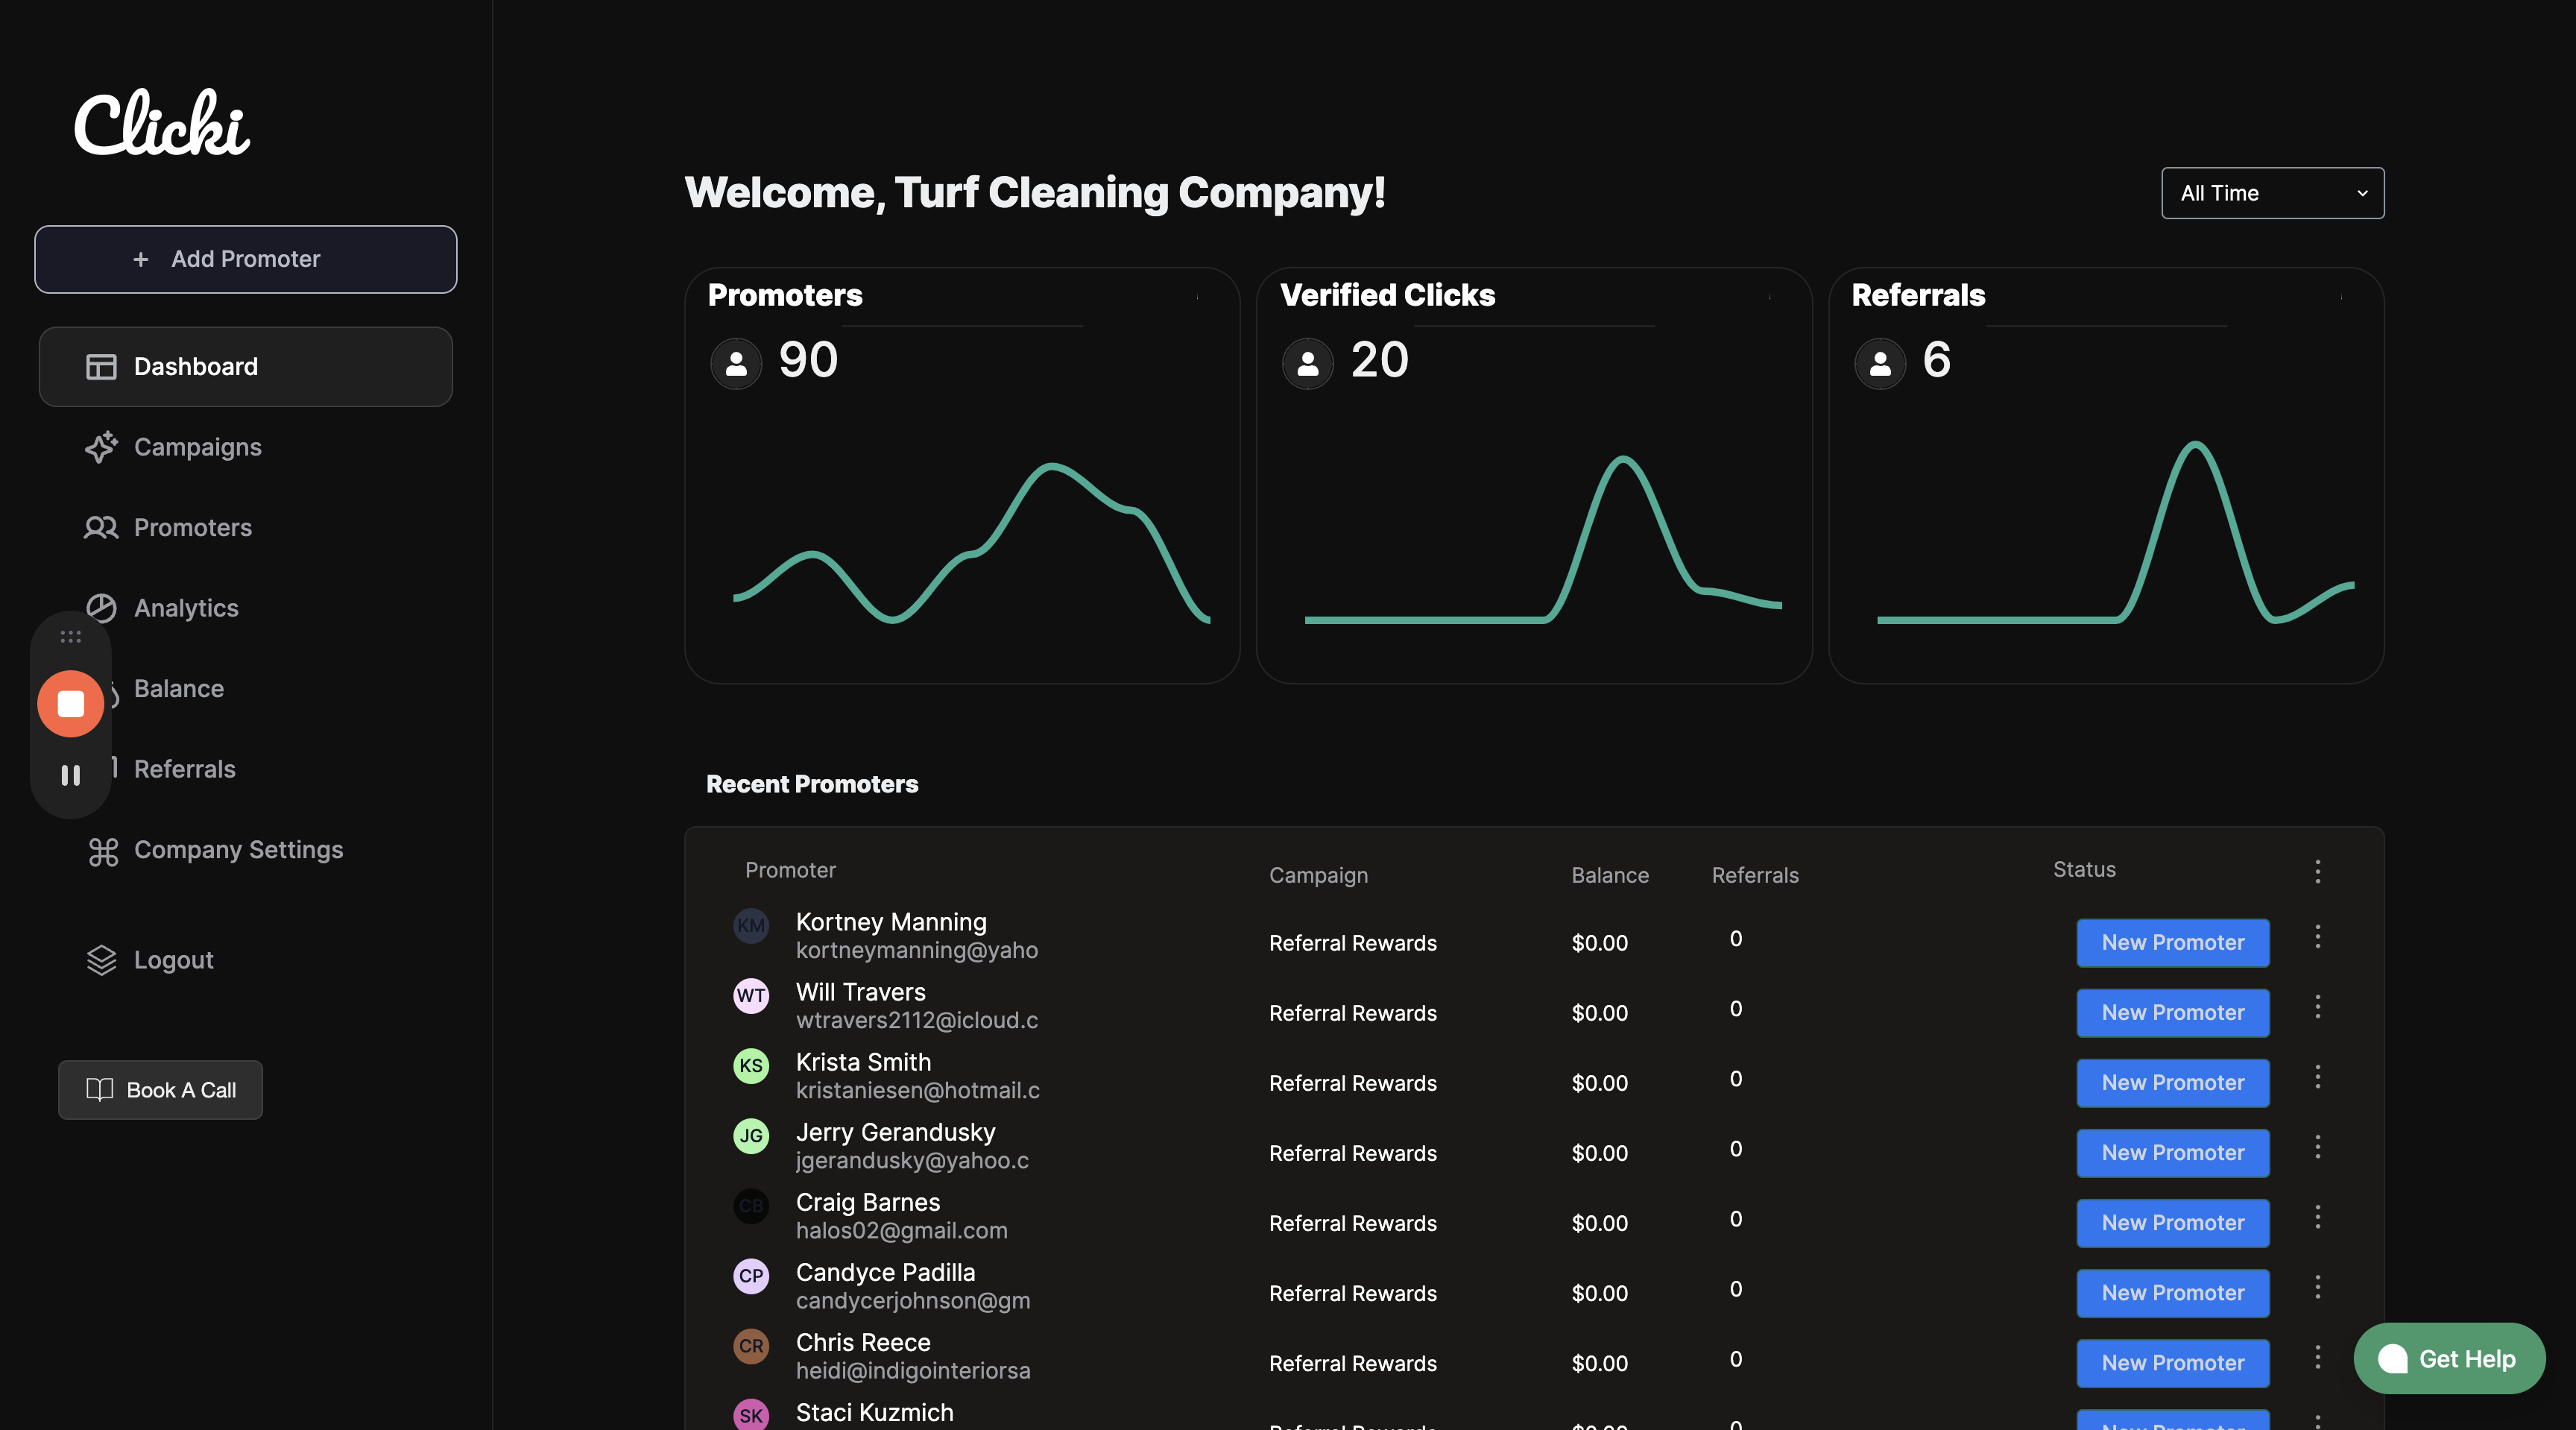
Task: Click the Campaigns sparkle icon
Action: click(101, 447)
